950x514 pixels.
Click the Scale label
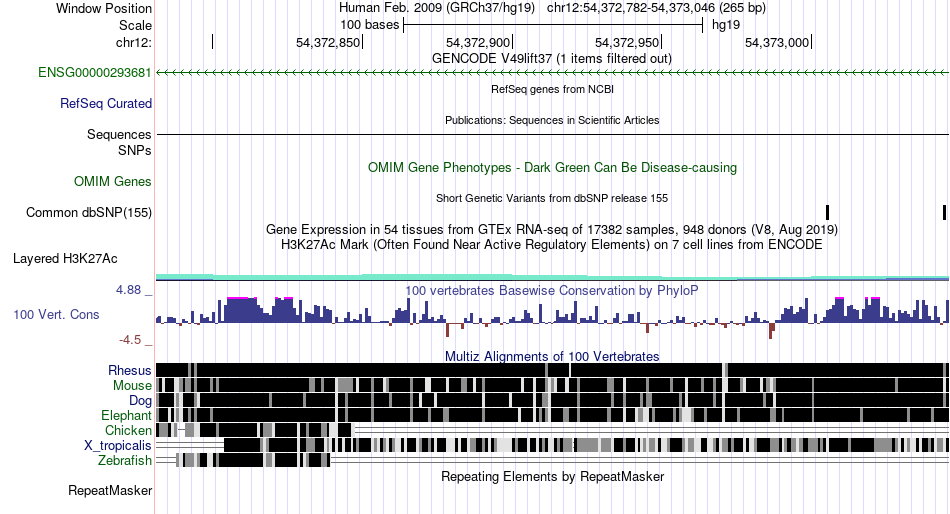click(135, 25)
